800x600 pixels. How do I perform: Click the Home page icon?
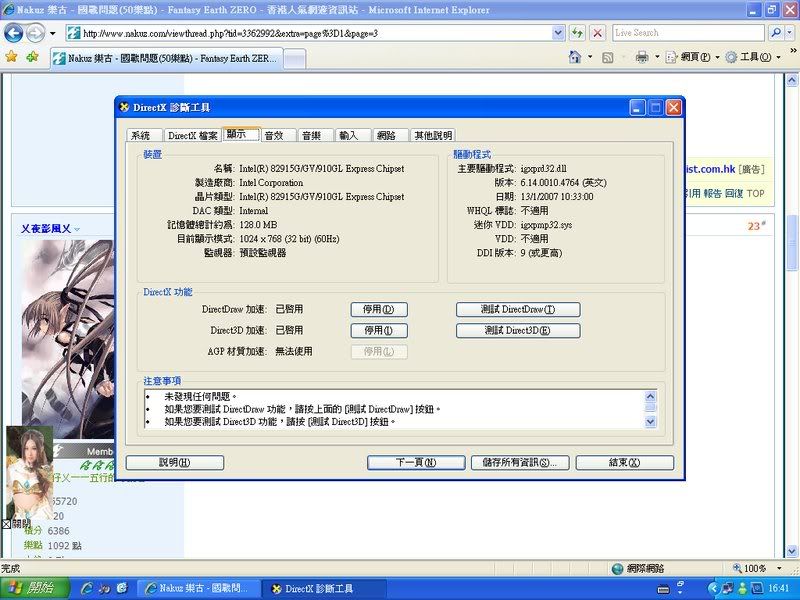(575, 57)
